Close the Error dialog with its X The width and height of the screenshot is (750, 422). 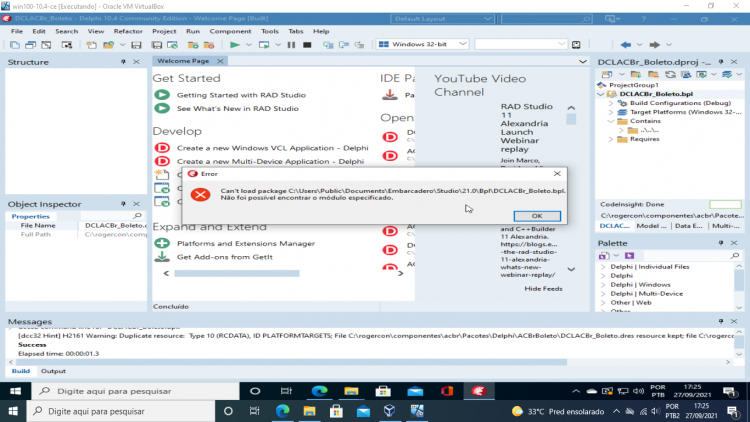[557, 174]
